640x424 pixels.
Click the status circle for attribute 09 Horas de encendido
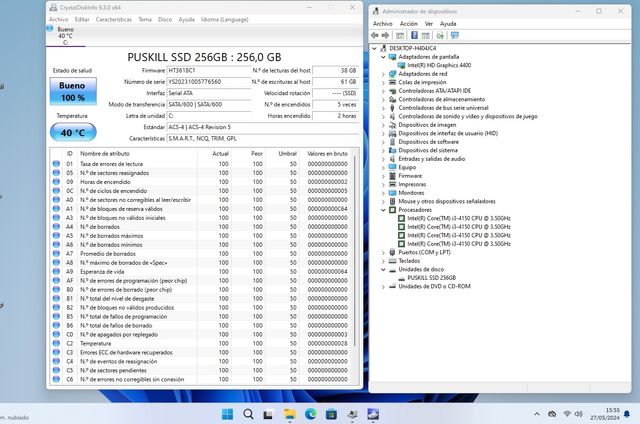(56, 182)
